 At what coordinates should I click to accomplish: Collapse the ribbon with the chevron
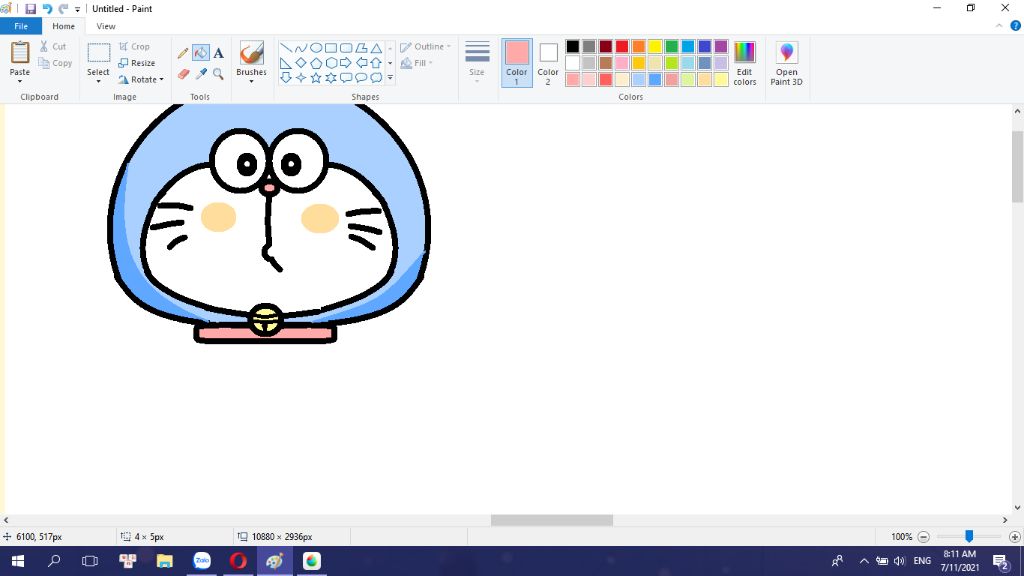(x=999, y=26)
